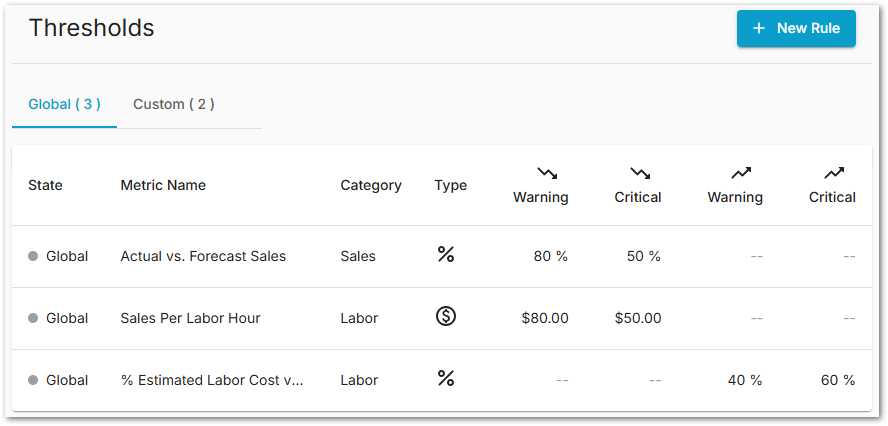Click percent type icon for Actual vs. Forecast Sales
The height and width of the screenshot is (426, 888).
coord(446,255)
